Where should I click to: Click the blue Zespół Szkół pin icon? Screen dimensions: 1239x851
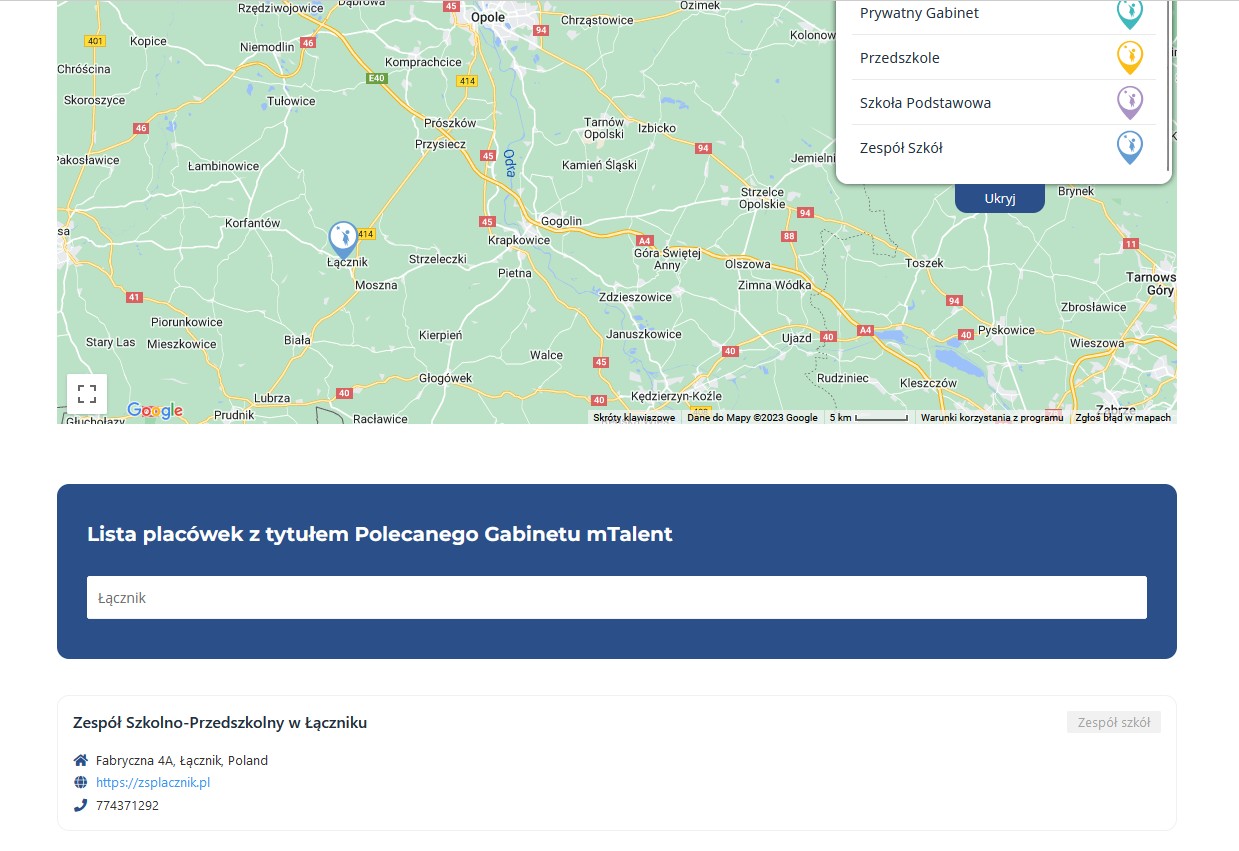pyautogui.click(x=1129, y=148)
